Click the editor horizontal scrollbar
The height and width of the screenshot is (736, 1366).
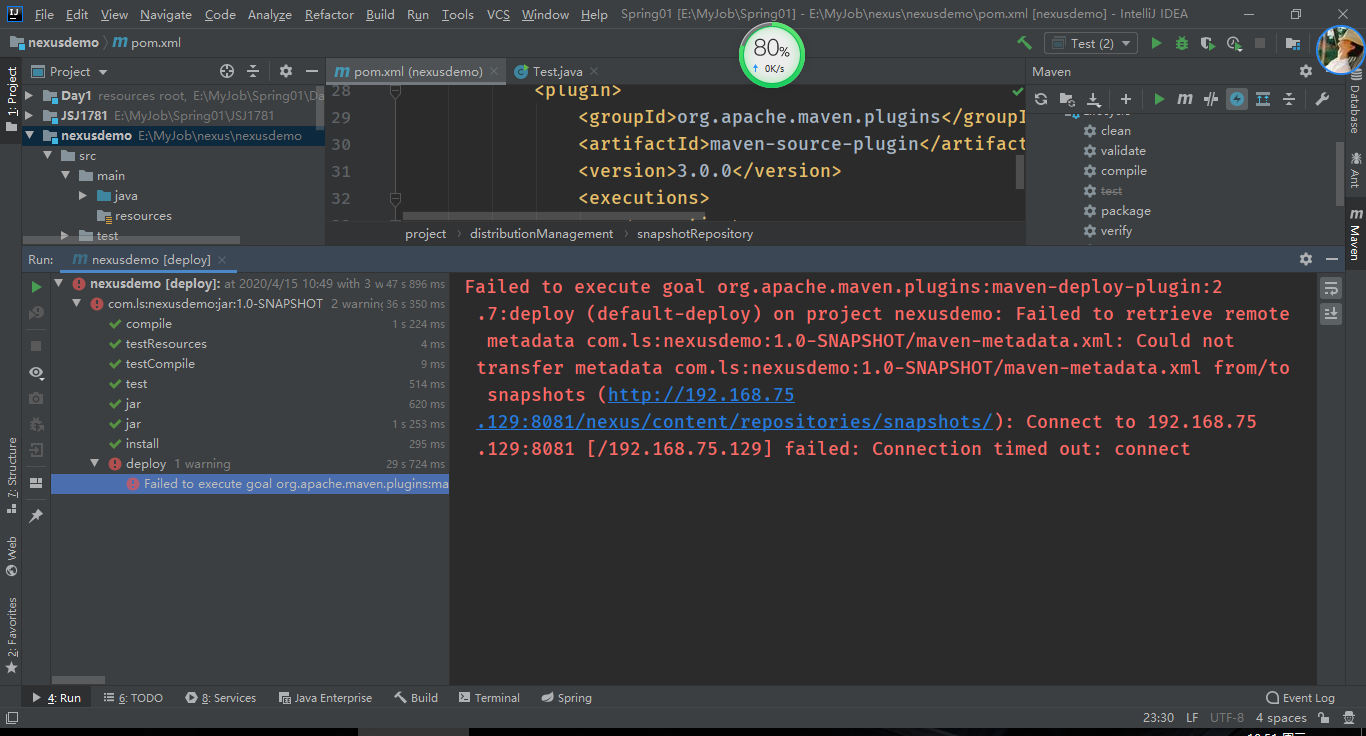pos(553,215)
